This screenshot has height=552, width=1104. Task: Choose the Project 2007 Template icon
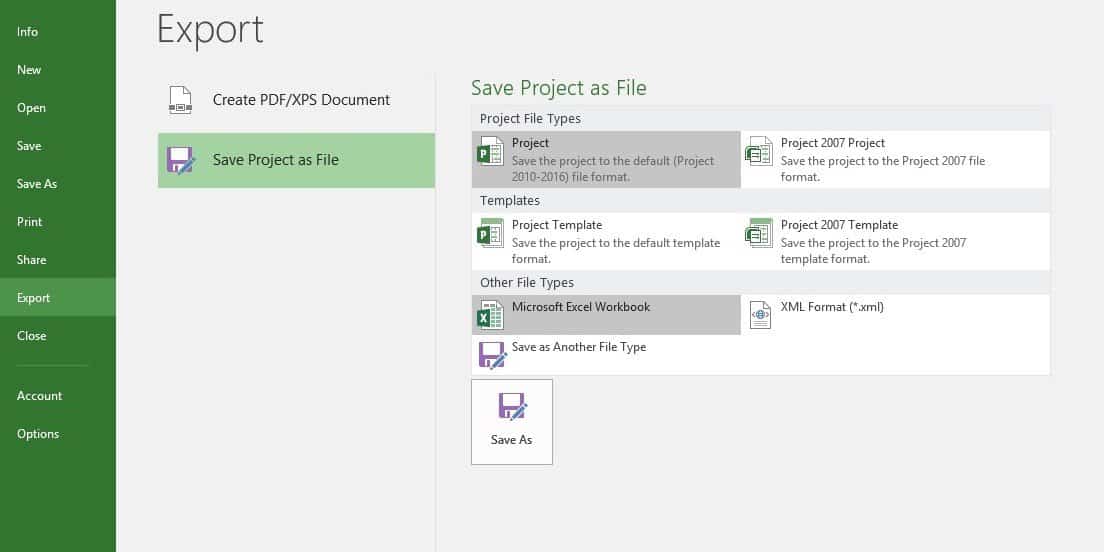tap(759, 234)
